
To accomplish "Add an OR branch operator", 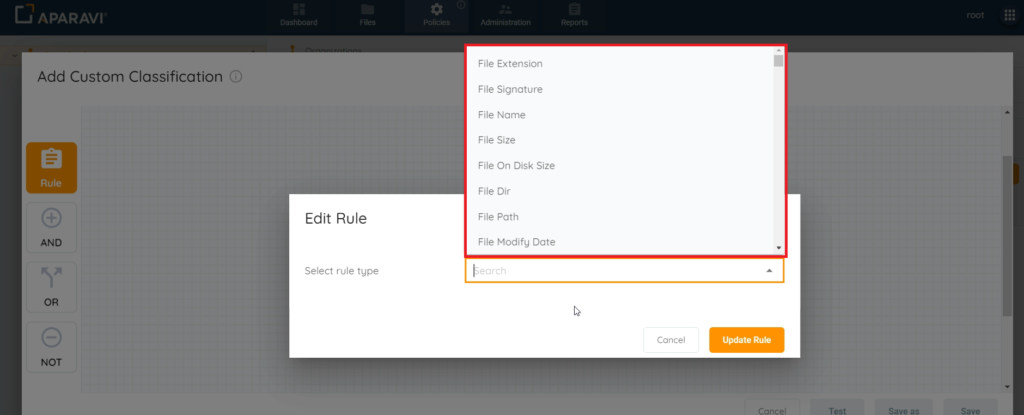I will [x=52, y=288].
